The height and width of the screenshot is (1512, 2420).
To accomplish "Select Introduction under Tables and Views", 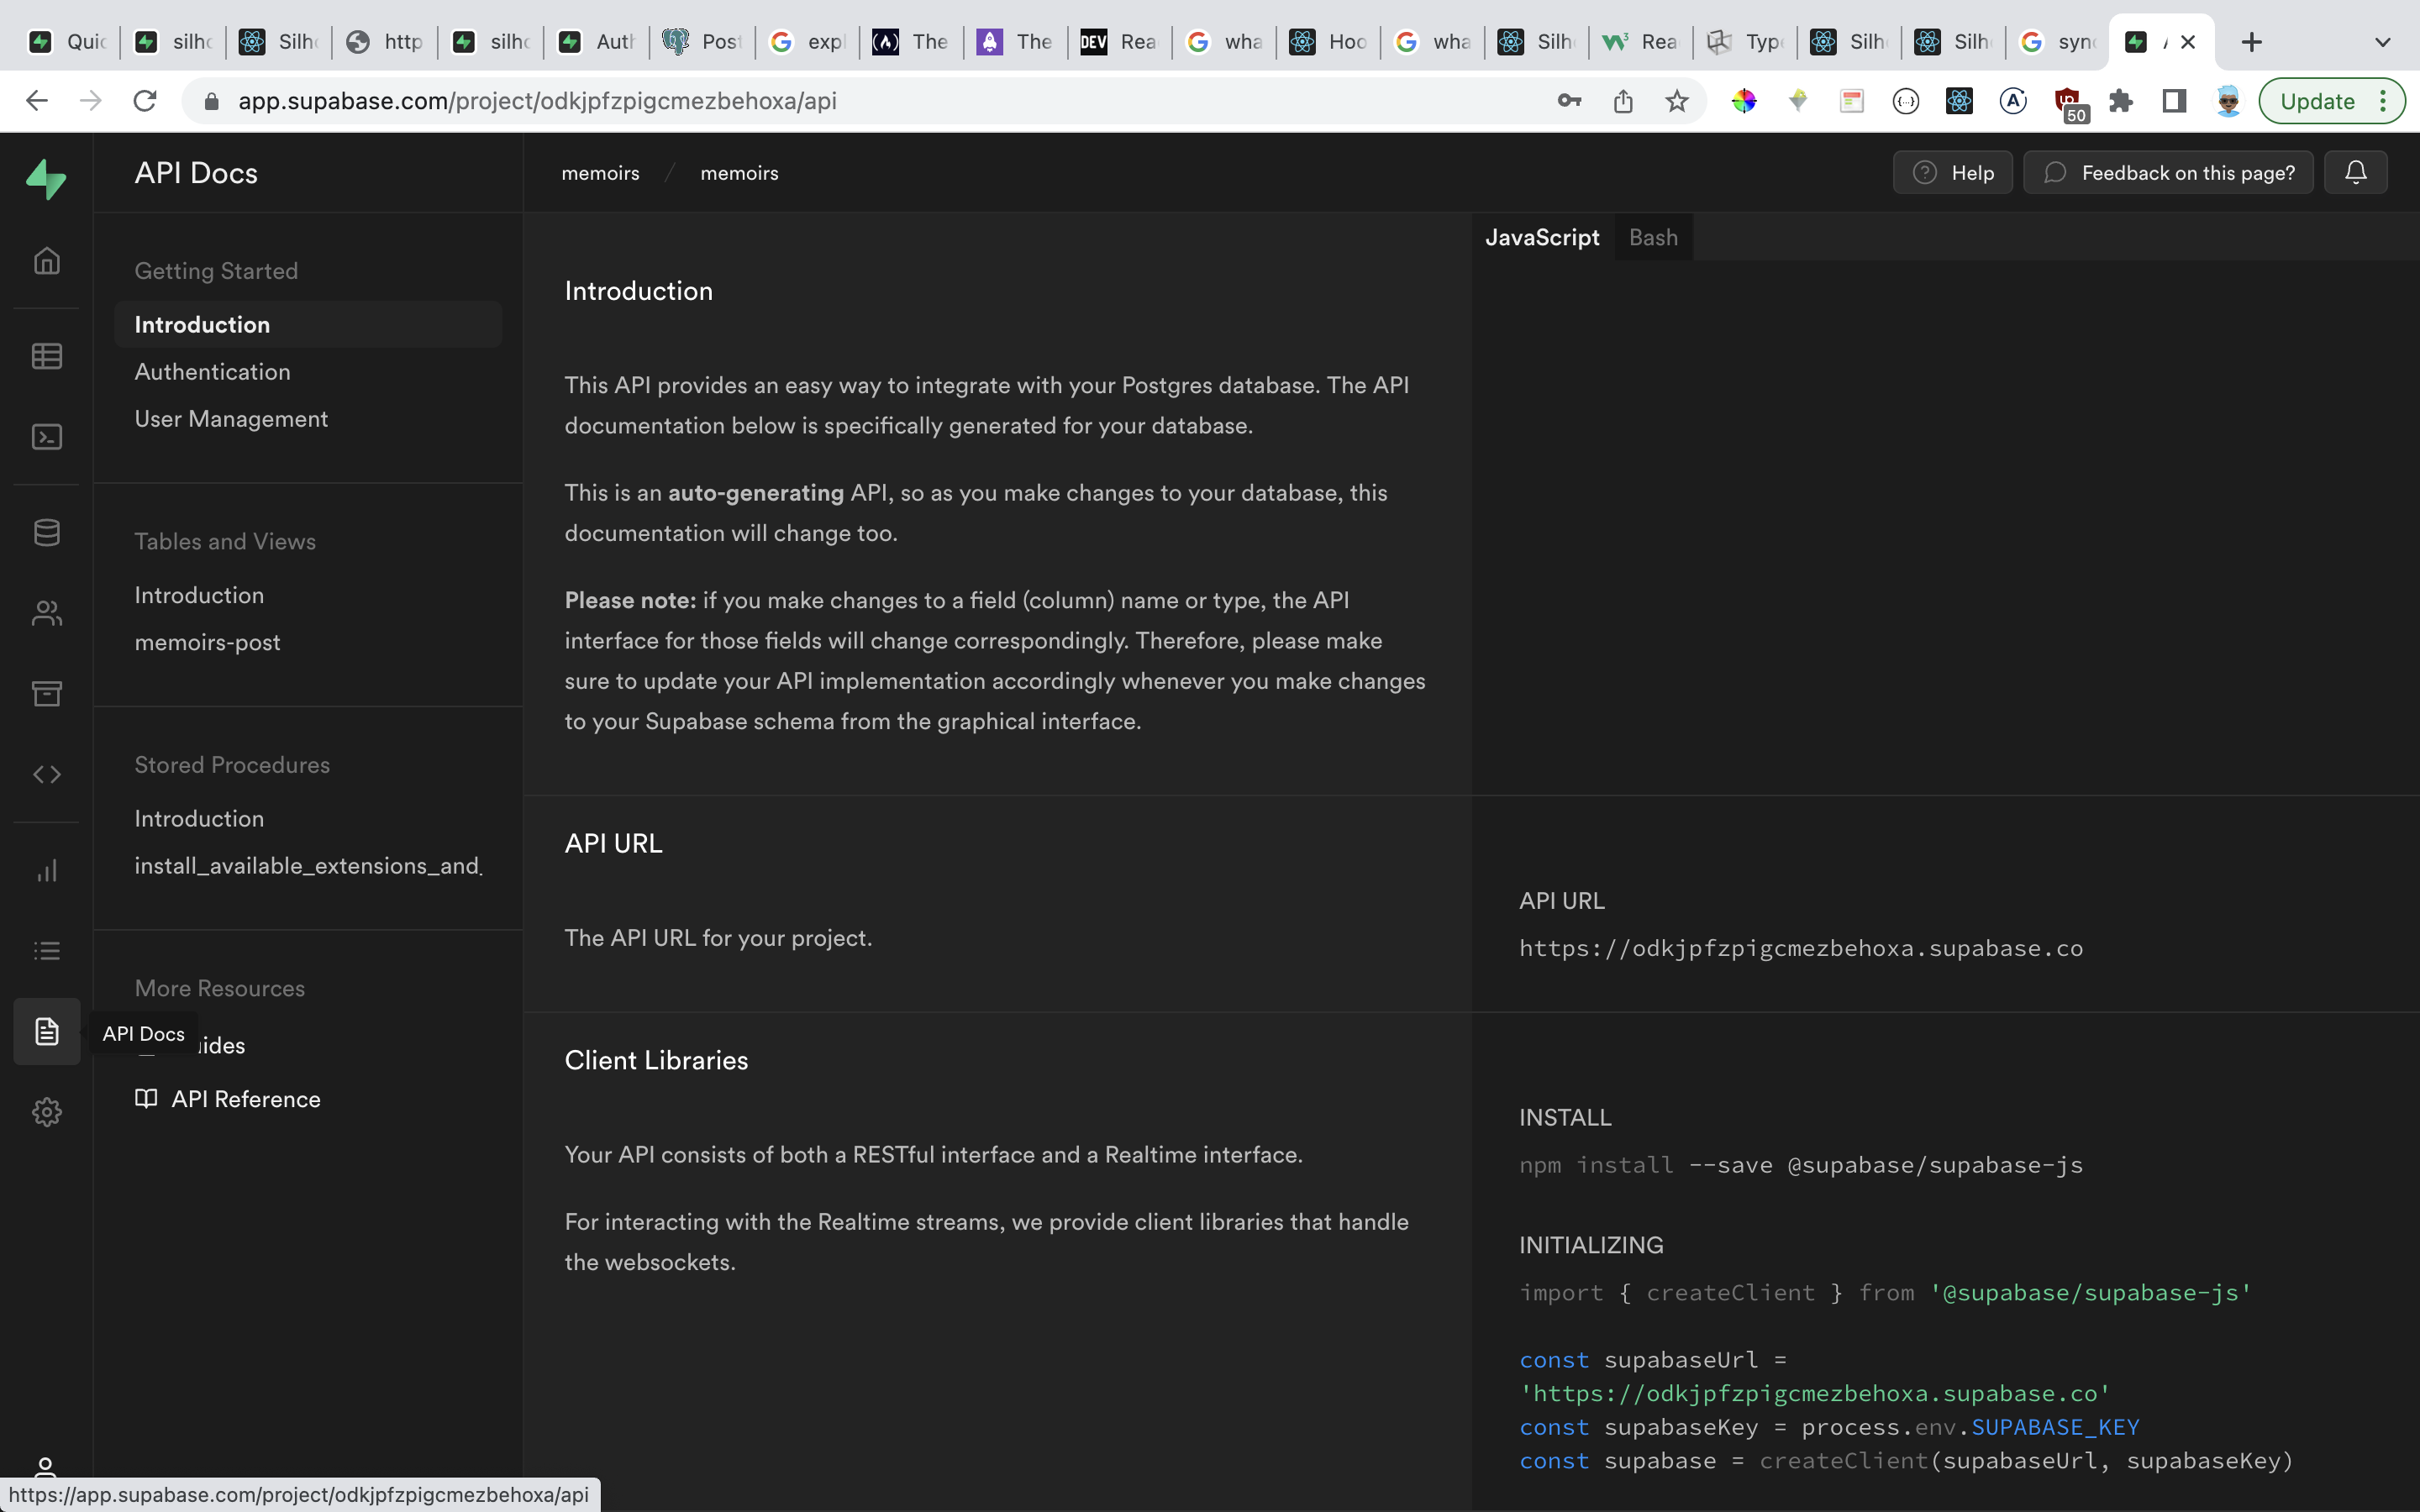I will [199, 595].
